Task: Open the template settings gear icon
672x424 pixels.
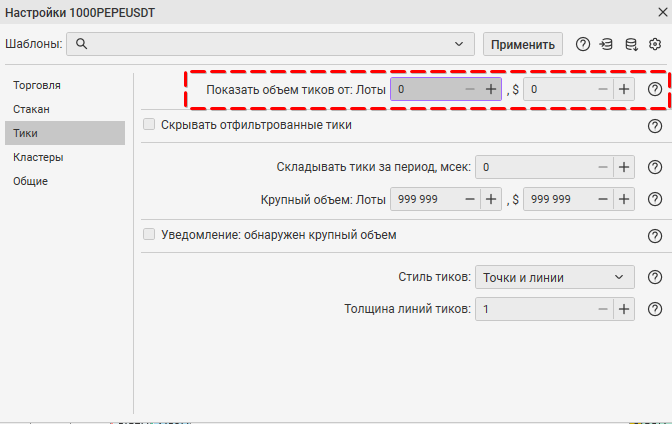Action: click(655, 44)
